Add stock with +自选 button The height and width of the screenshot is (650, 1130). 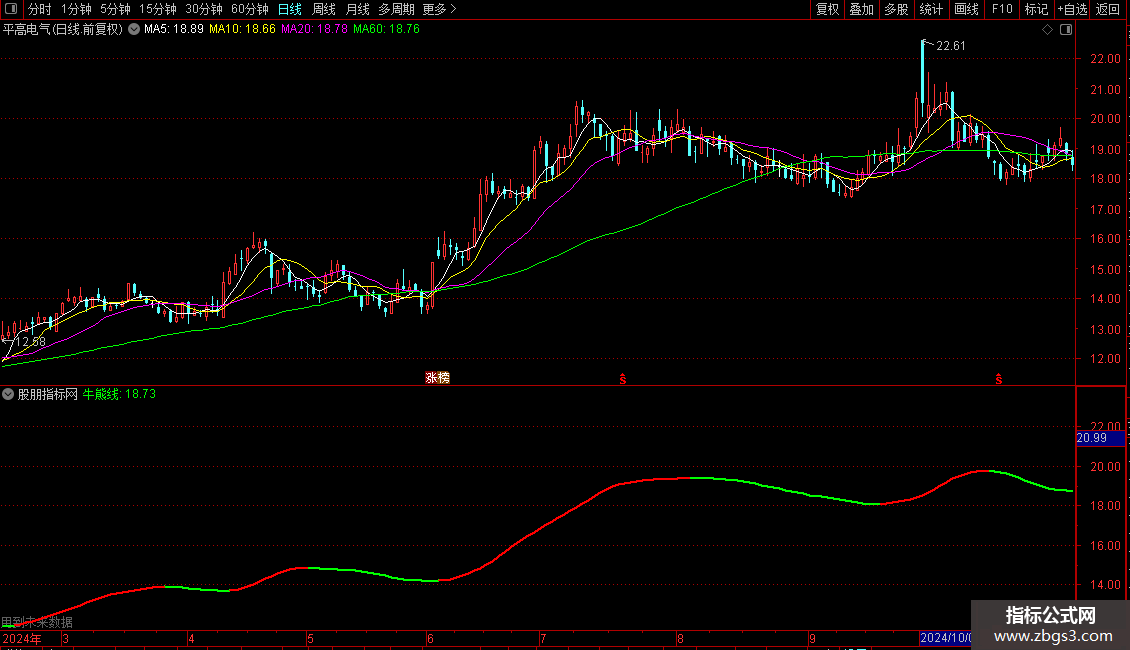pos(1072,9)
